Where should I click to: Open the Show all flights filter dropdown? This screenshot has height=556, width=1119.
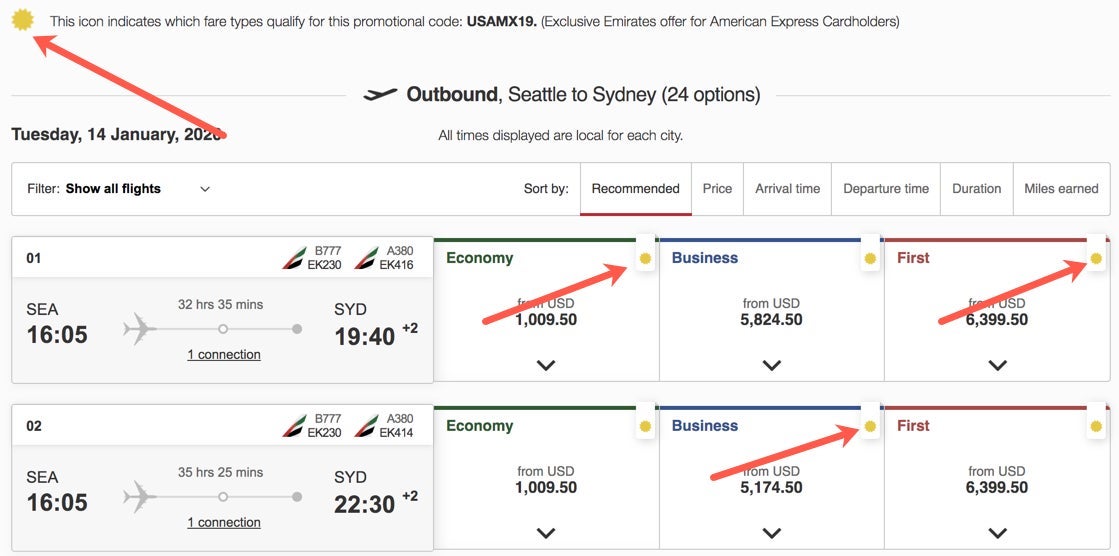click(x=137, y=189)
